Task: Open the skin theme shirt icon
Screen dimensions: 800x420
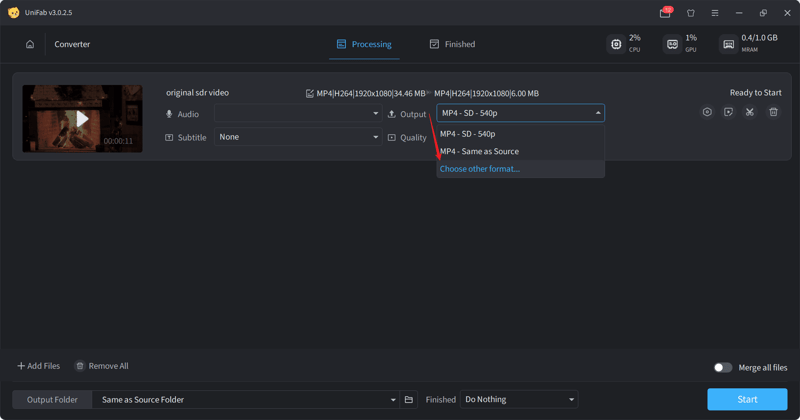Action: (690, 13)
